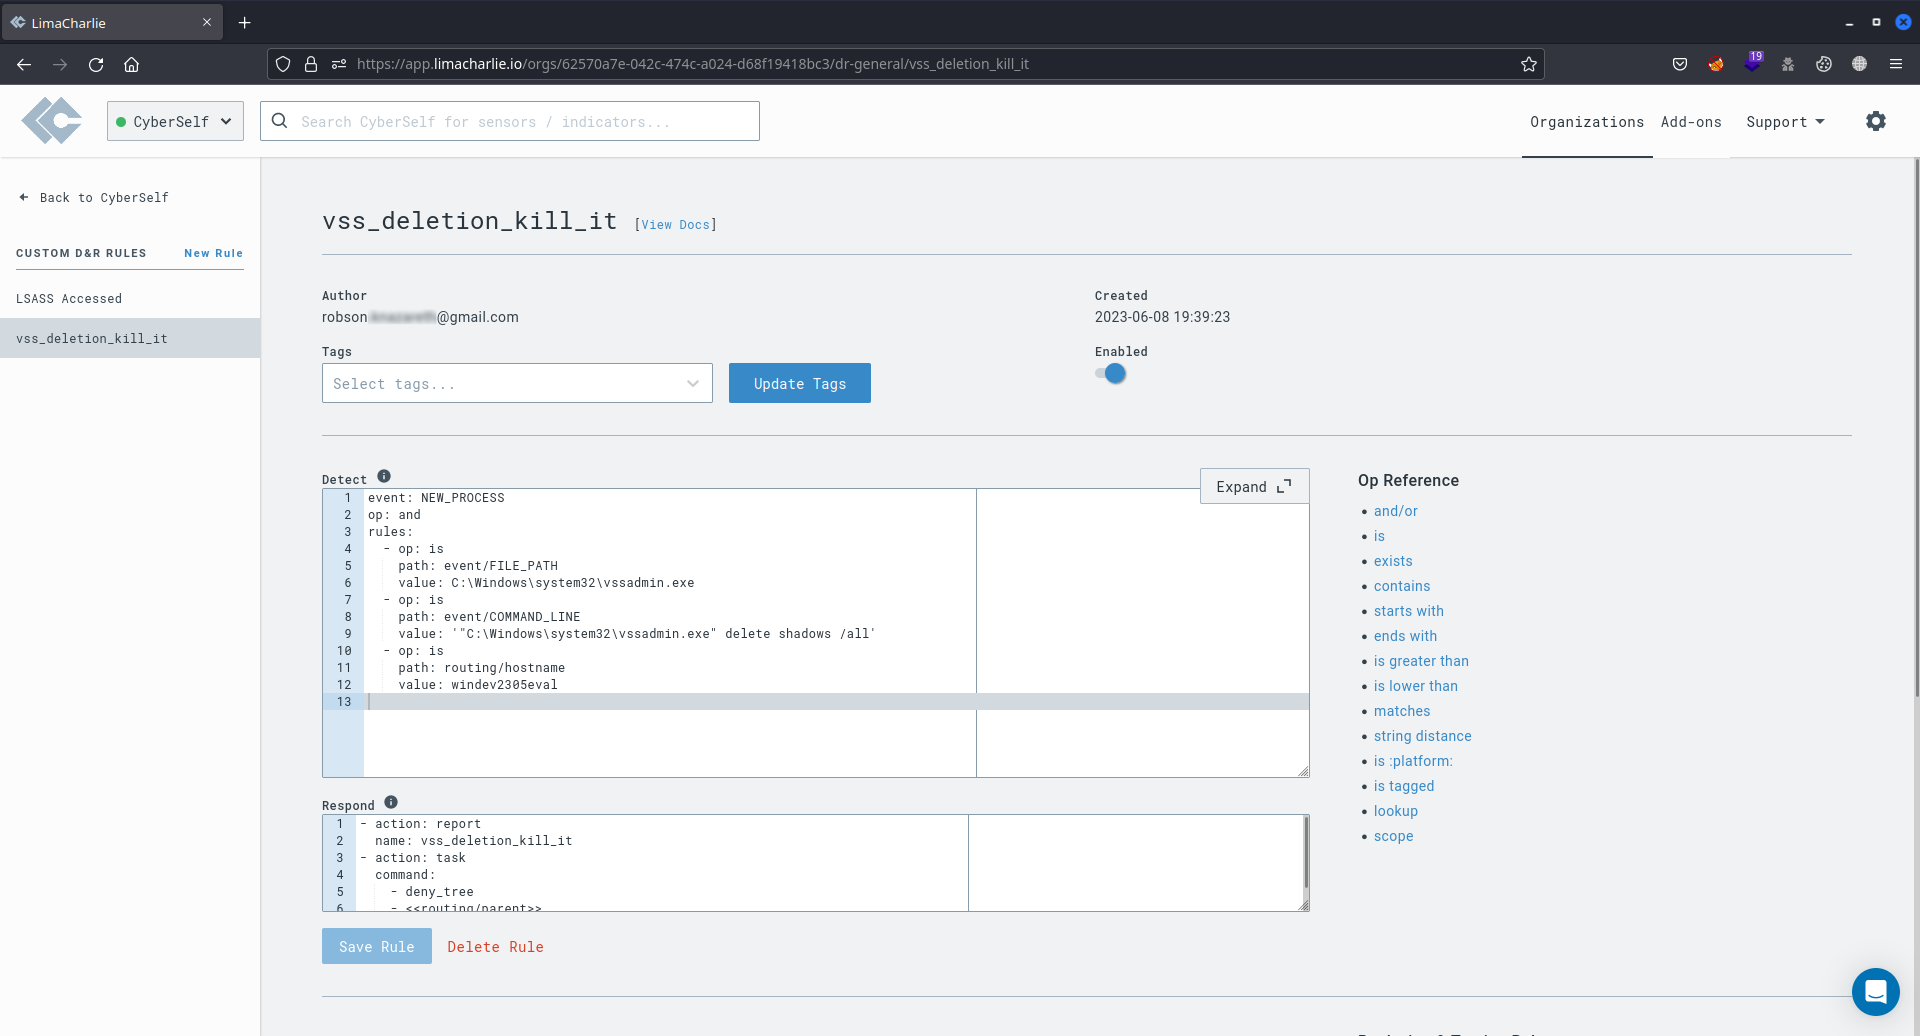Viewport: 1920px width, 1036px height.
Task: Click the orange fox extension icon
Action: 1716,64
